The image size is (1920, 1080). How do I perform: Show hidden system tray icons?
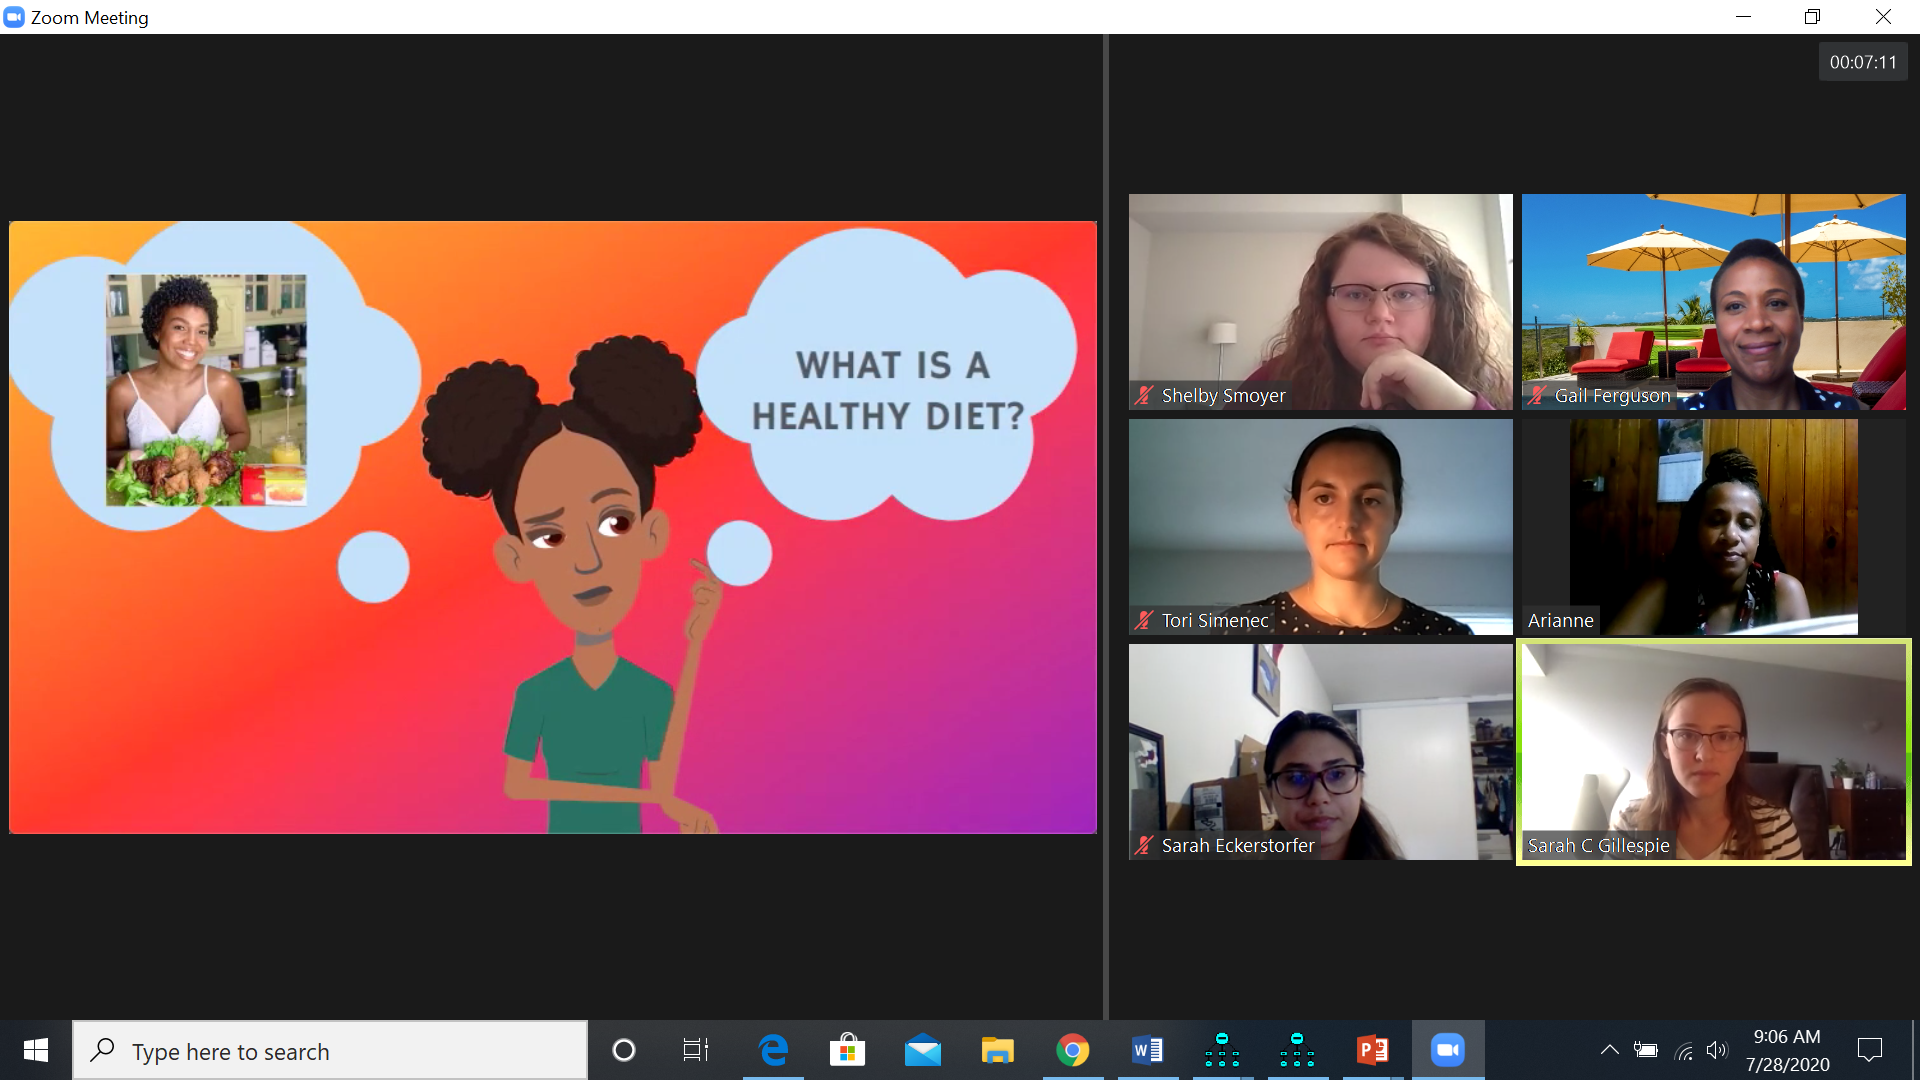click(1609, 1050)
